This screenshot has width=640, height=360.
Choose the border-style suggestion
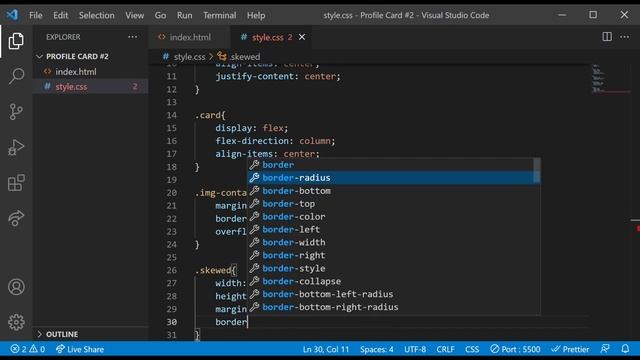pos(393,268)
